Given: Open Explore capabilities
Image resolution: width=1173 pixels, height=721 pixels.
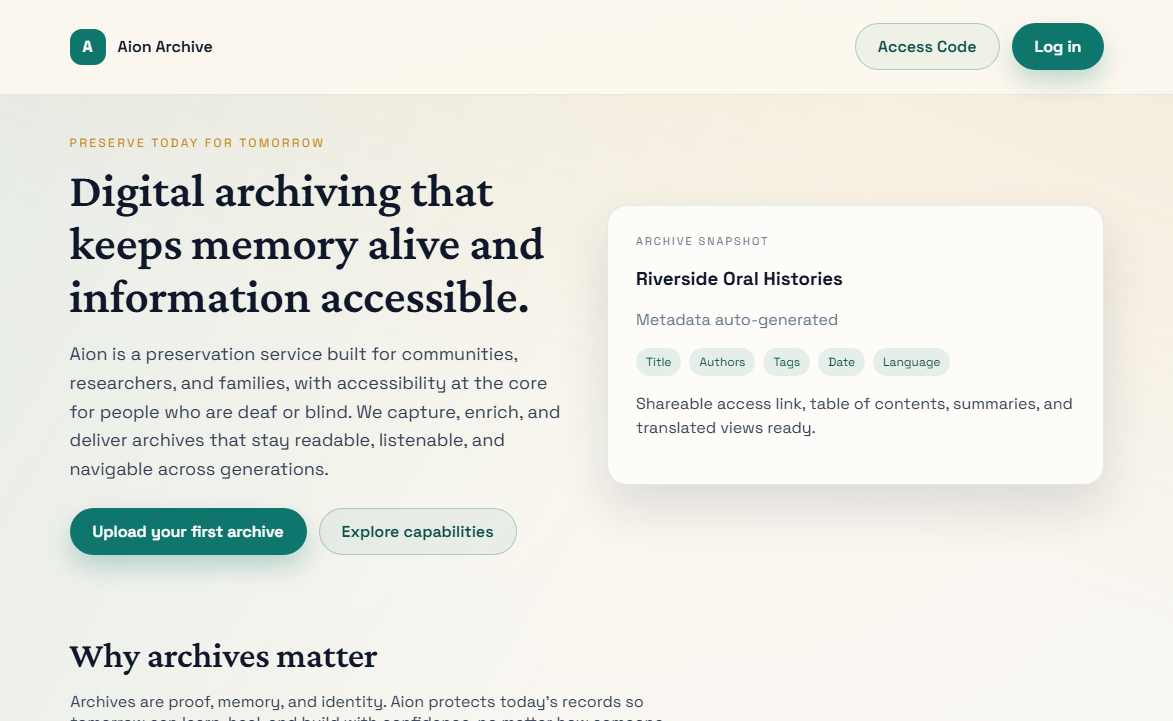Looking at the screenshot, I should (417, 532).
